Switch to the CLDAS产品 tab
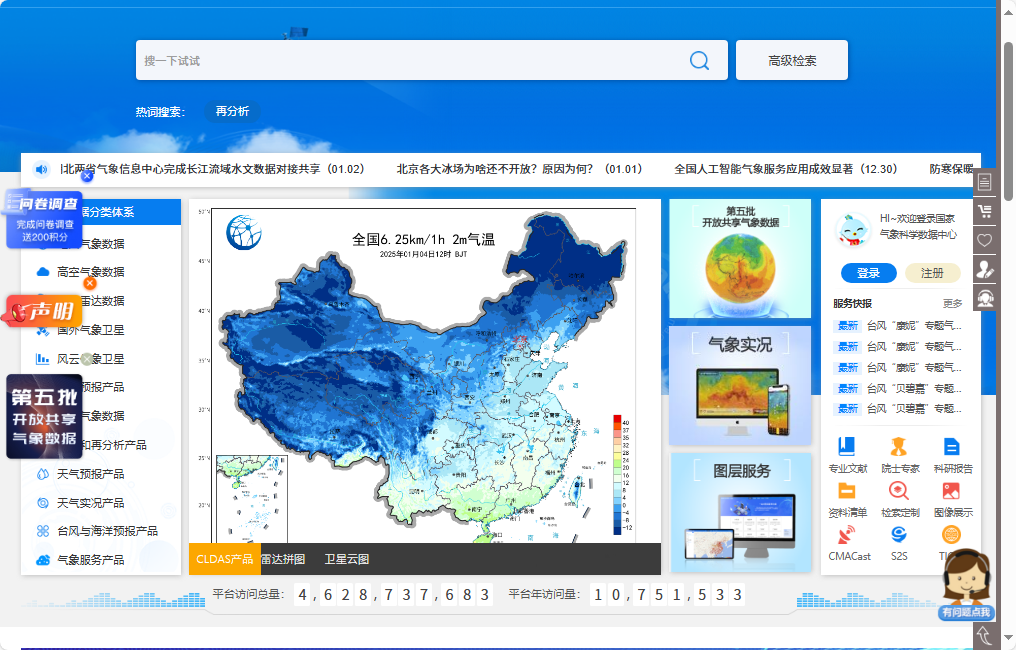 click(224, 559)
